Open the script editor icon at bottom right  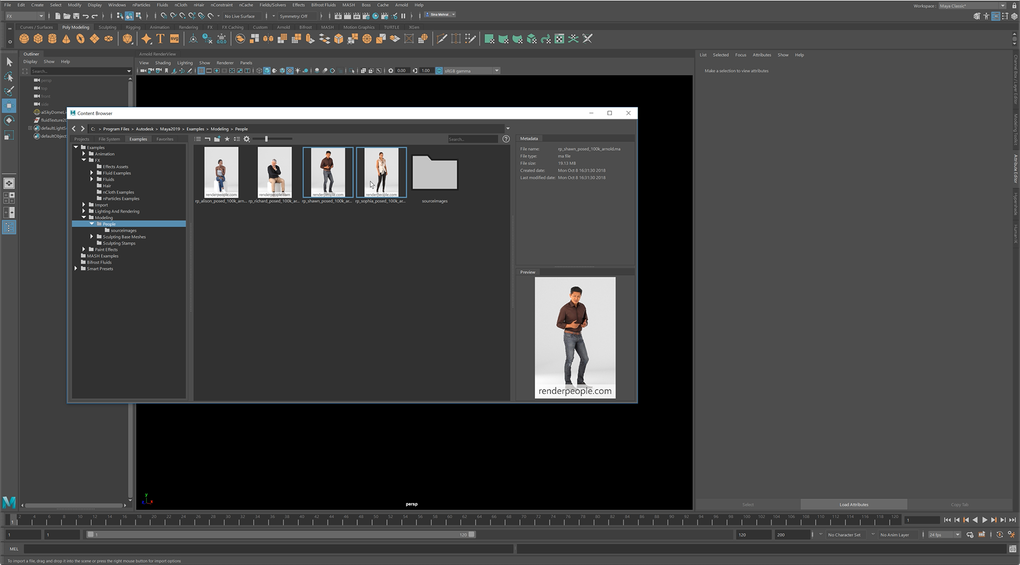coord(1013,549)
